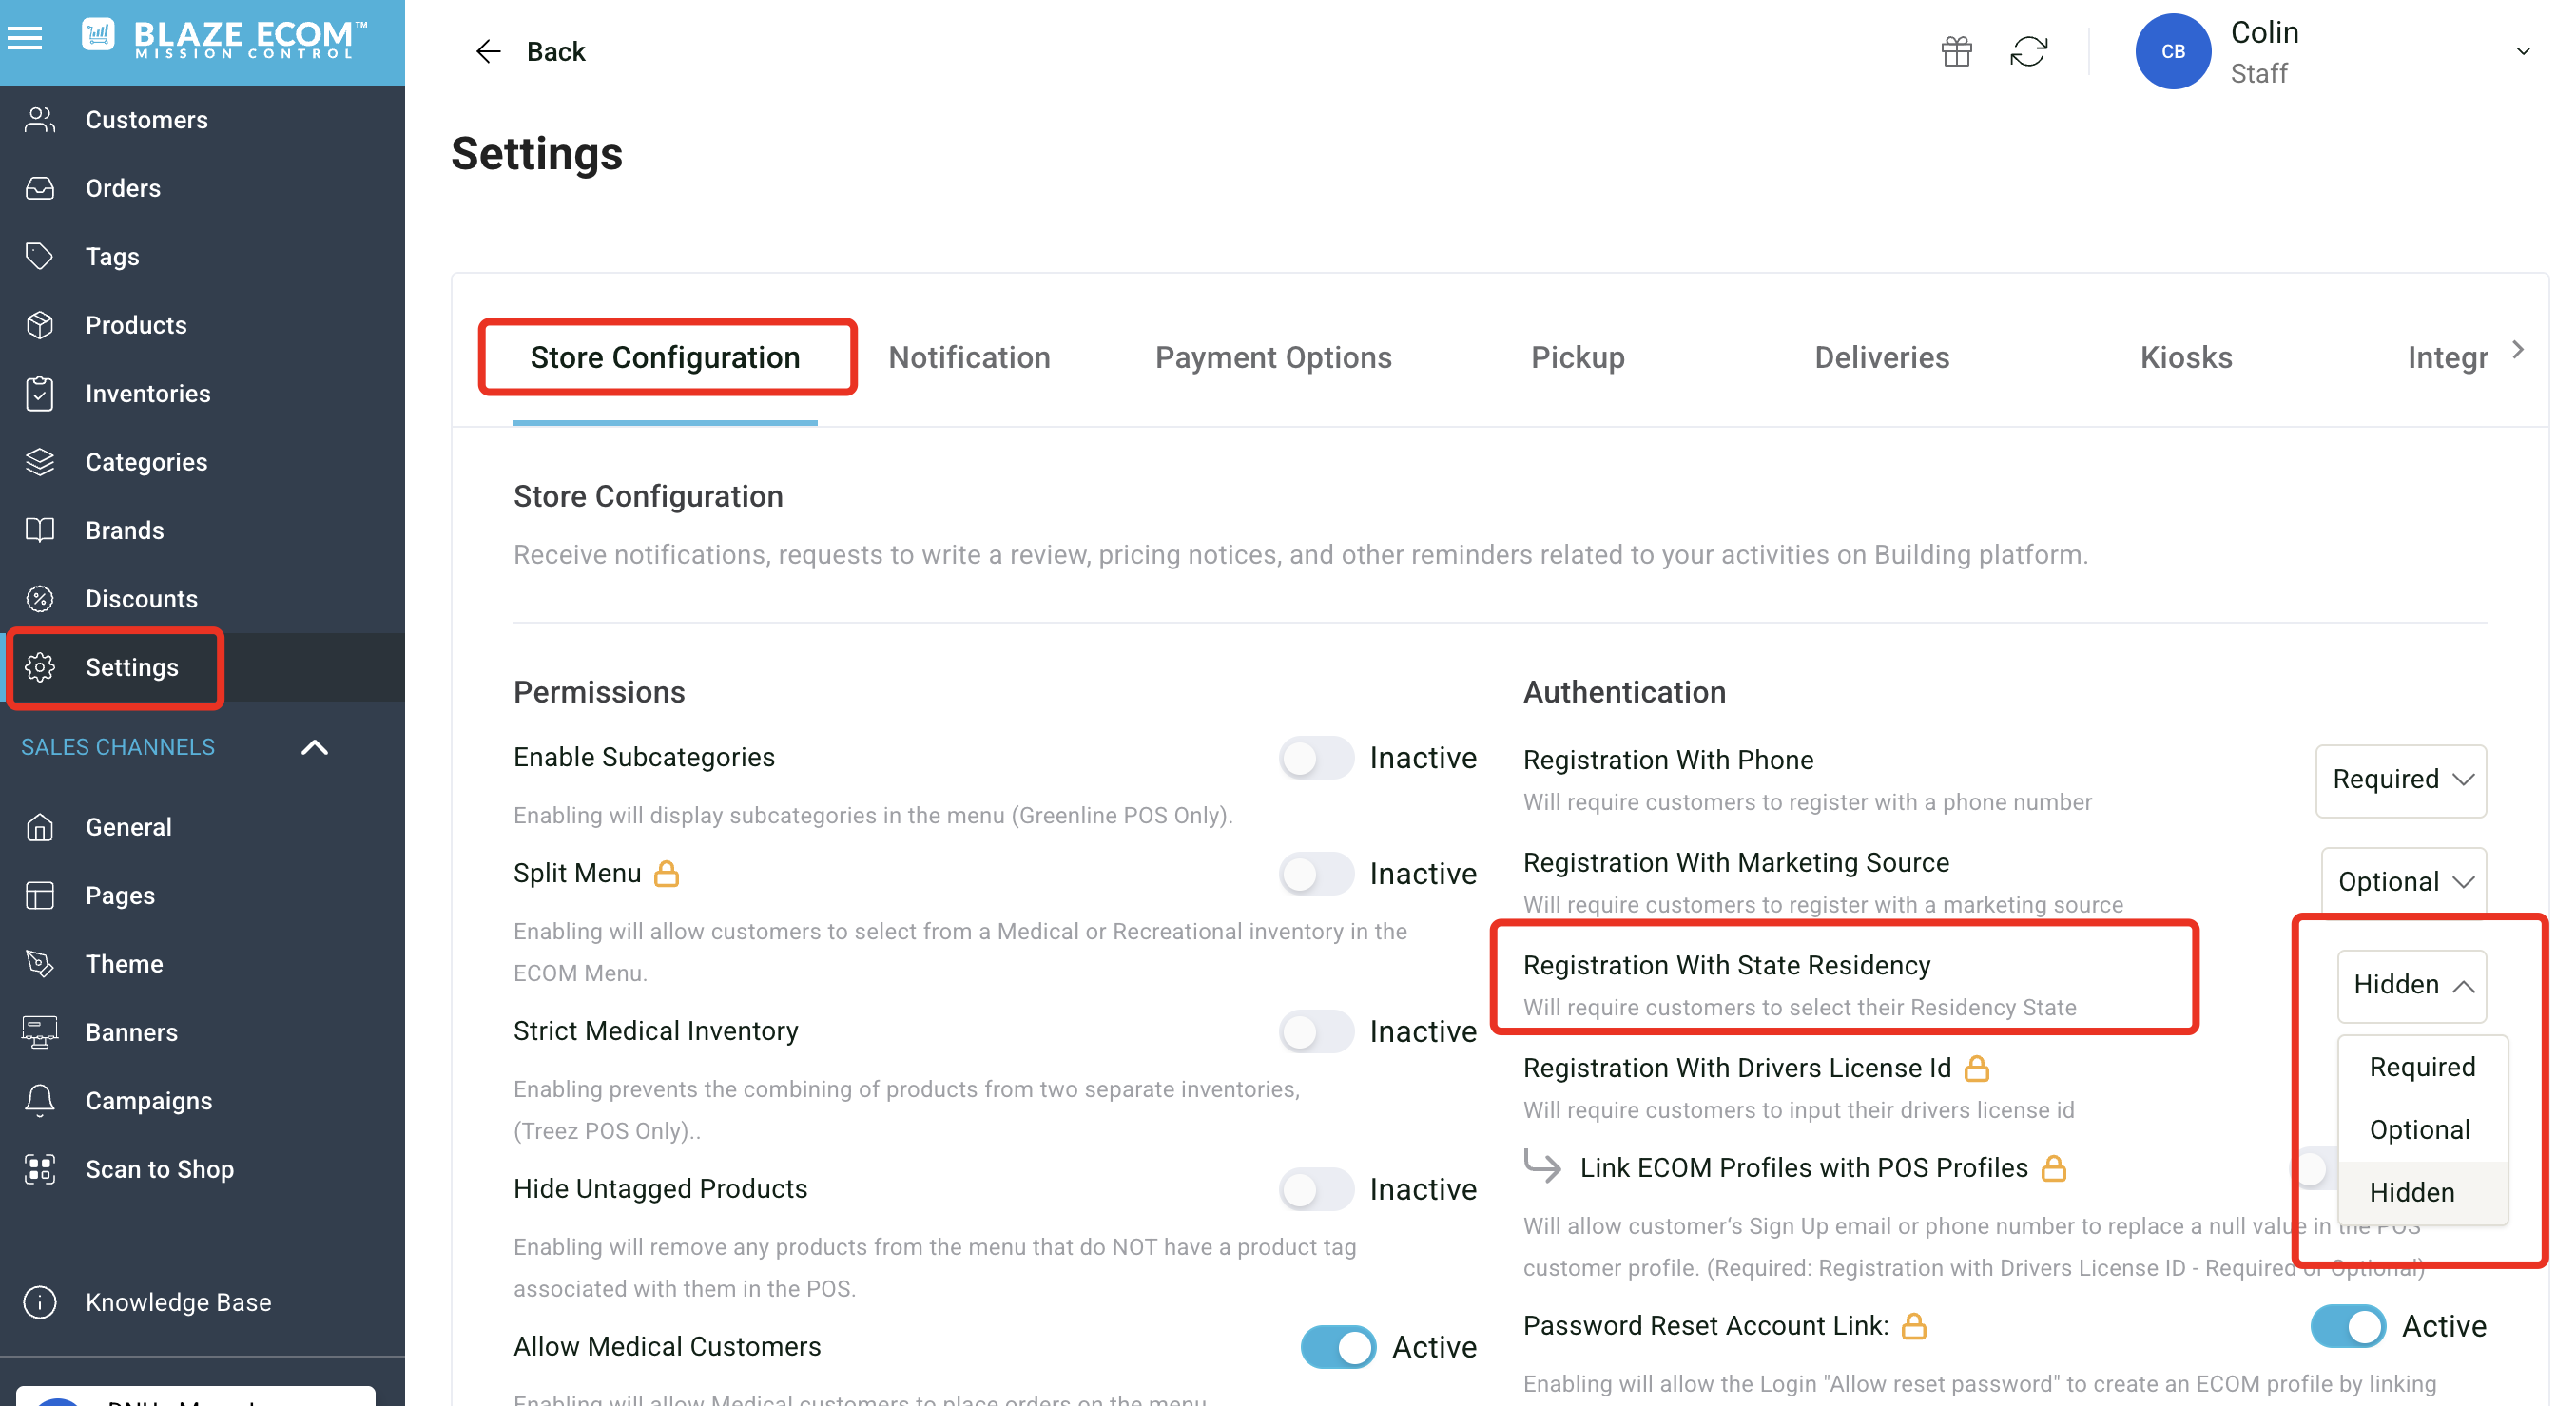The width and height of the screenshot is (2576, 1406).
Task: Switch to the Deliveries tab
Action: (x=1881, y=357)
